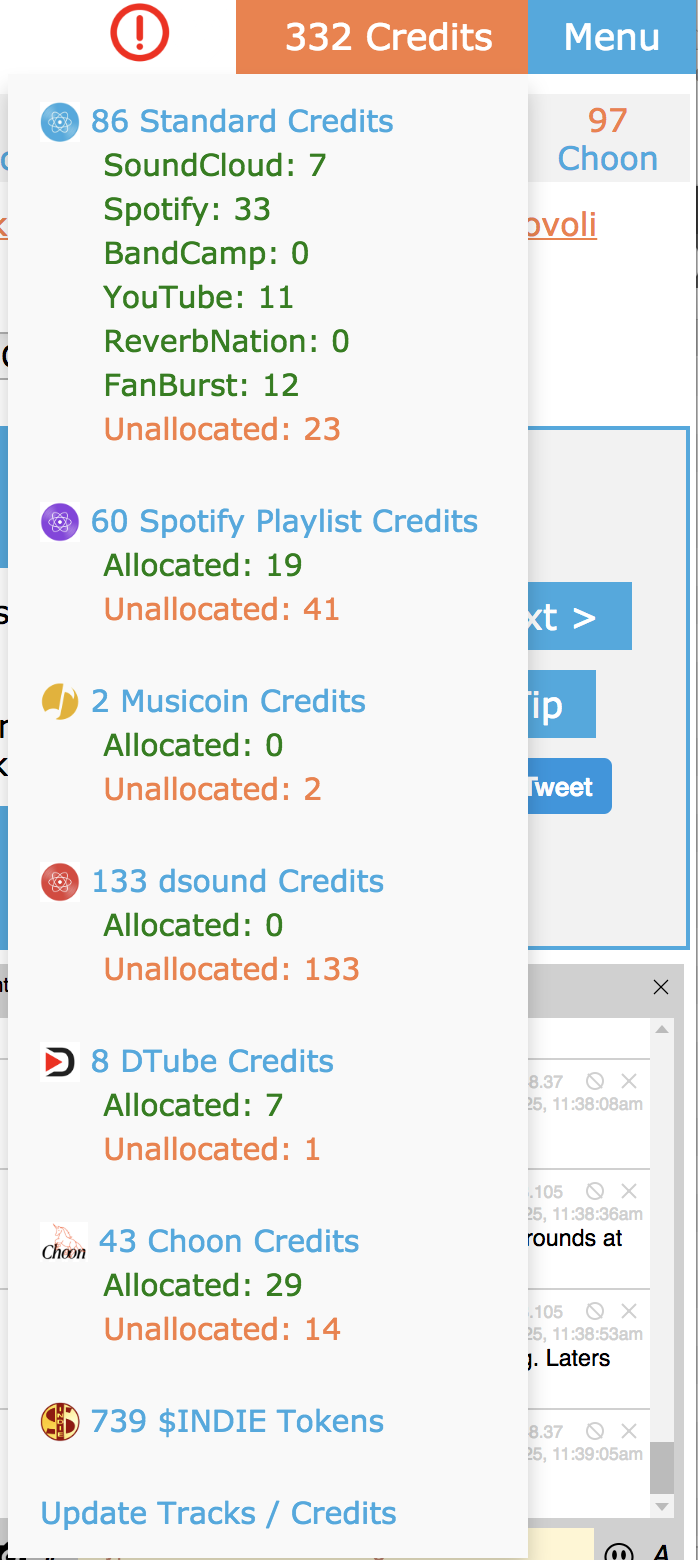
Task: Select the 97 Choon tab
Action: coord(608,138)
